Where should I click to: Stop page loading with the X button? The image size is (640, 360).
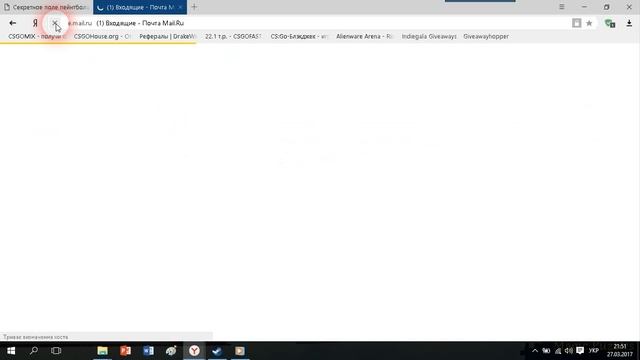tap(55, 23)
